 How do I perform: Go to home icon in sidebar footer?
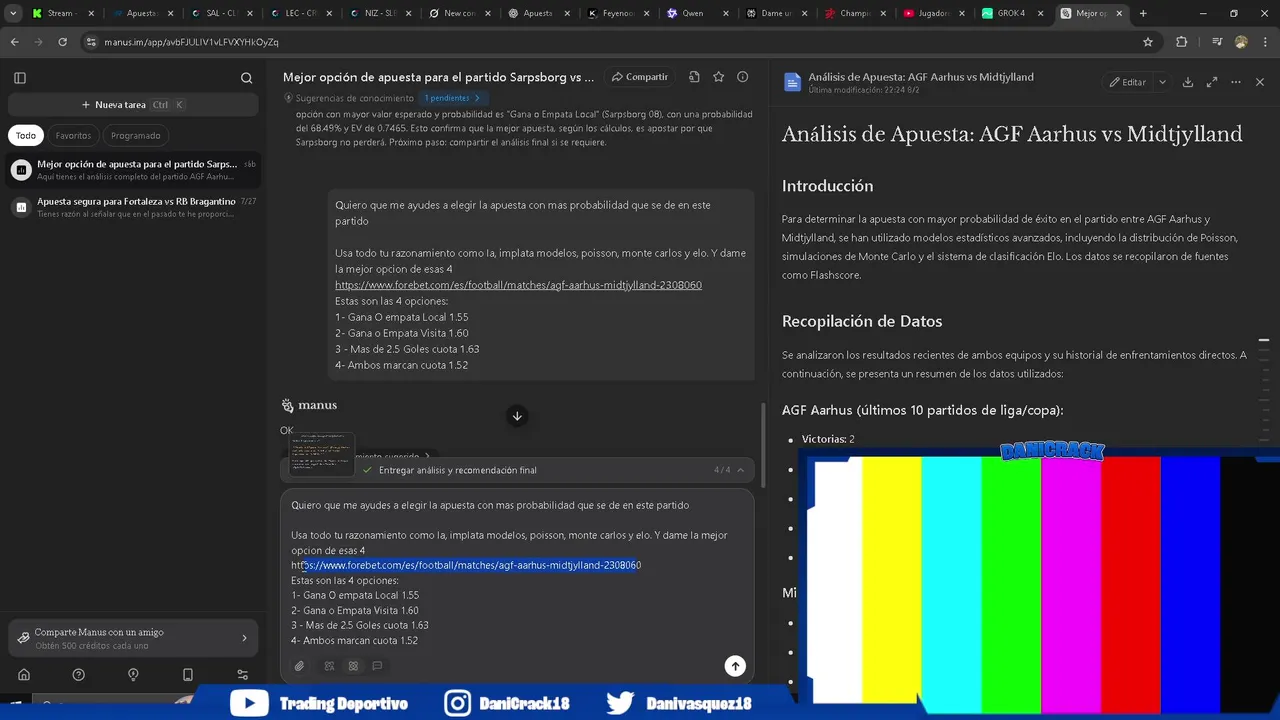coord(24,675)
